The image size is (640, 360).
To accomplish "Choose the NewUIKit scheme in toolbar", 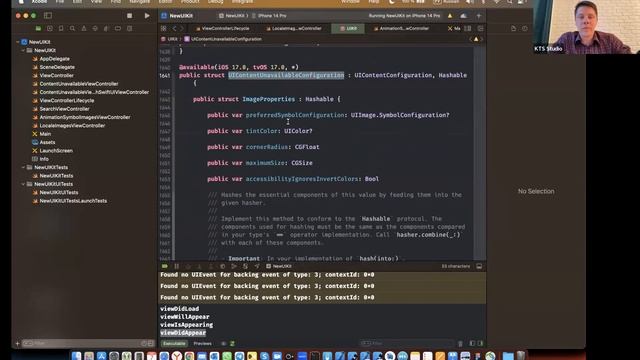I will 232,16.
